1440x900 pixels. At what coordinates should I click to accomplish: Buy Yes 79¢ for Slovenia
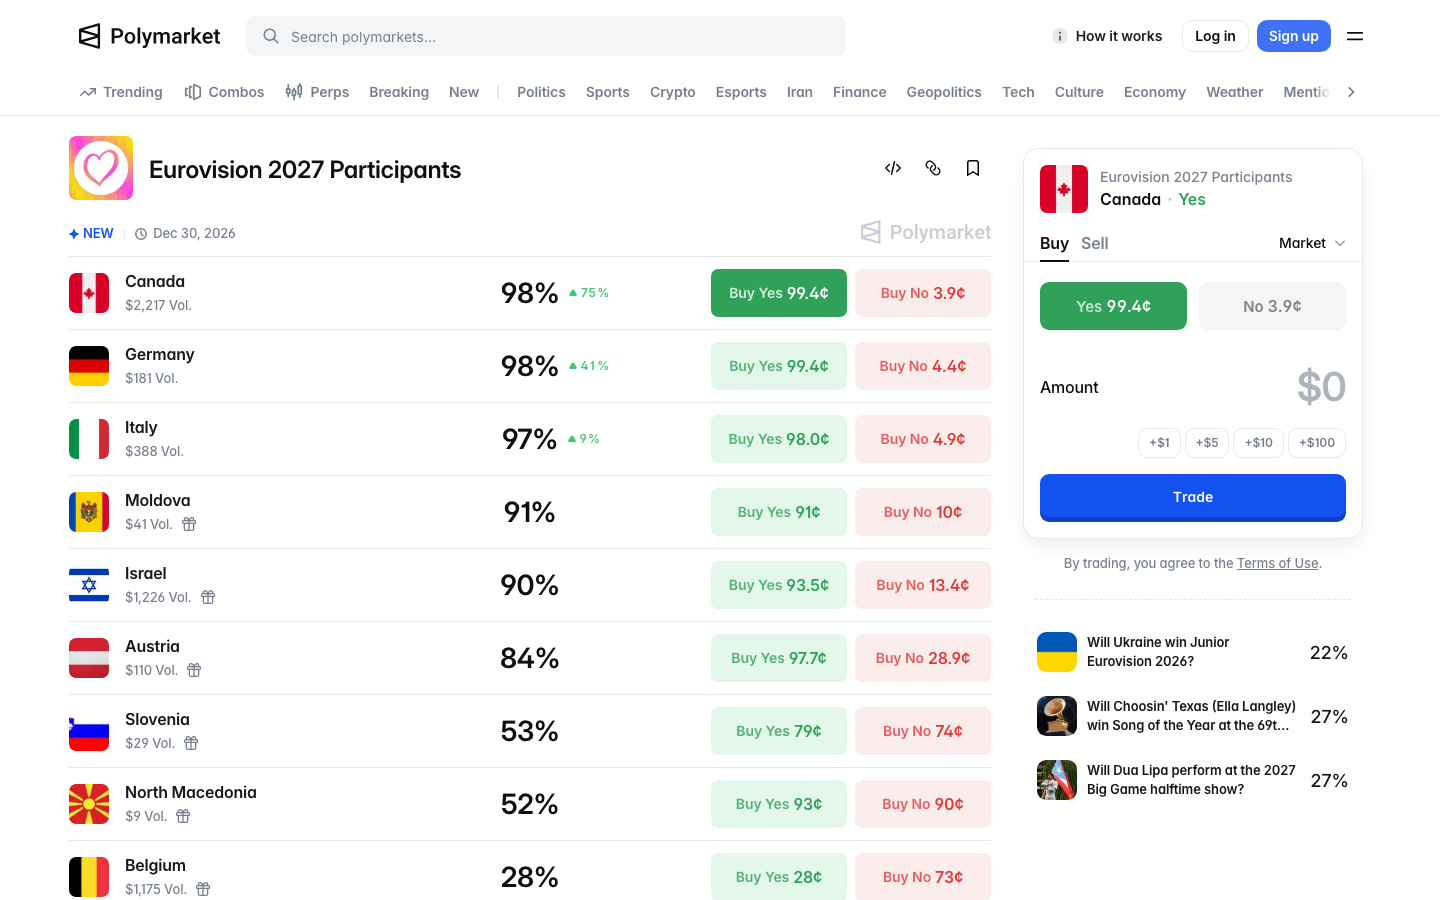[x=779, y=731]
